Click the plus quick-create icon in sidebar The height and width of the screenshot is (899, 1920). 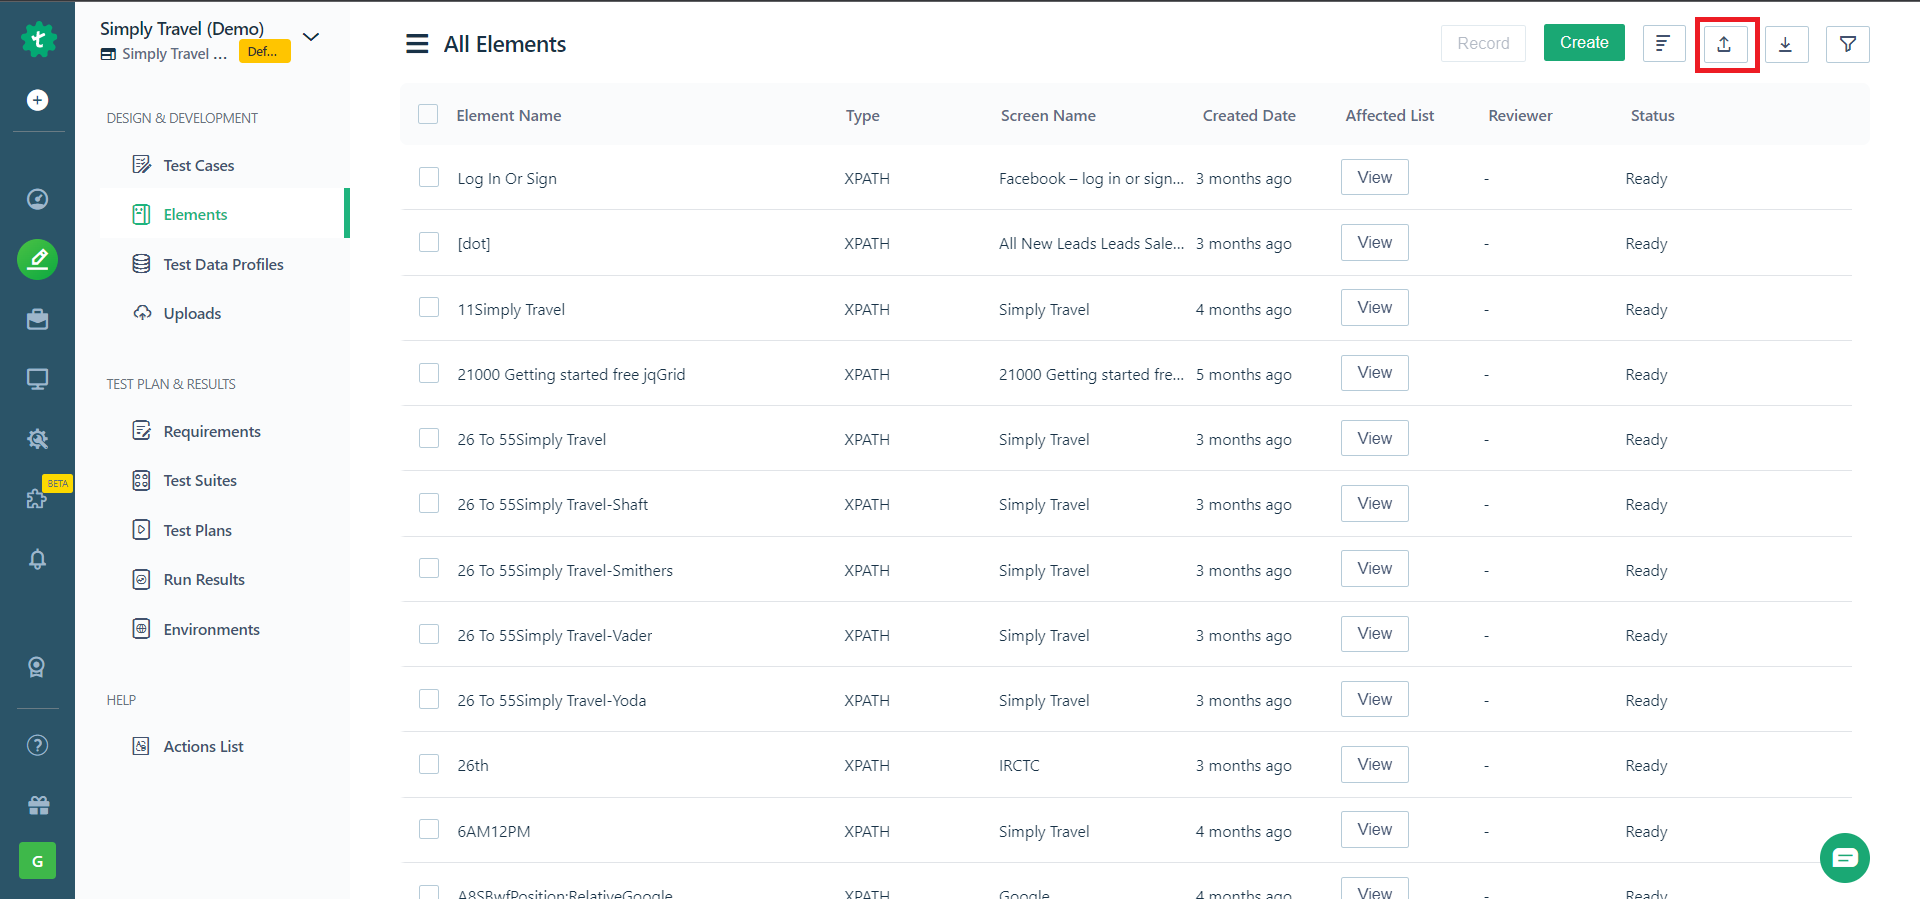tap(38, 100)
